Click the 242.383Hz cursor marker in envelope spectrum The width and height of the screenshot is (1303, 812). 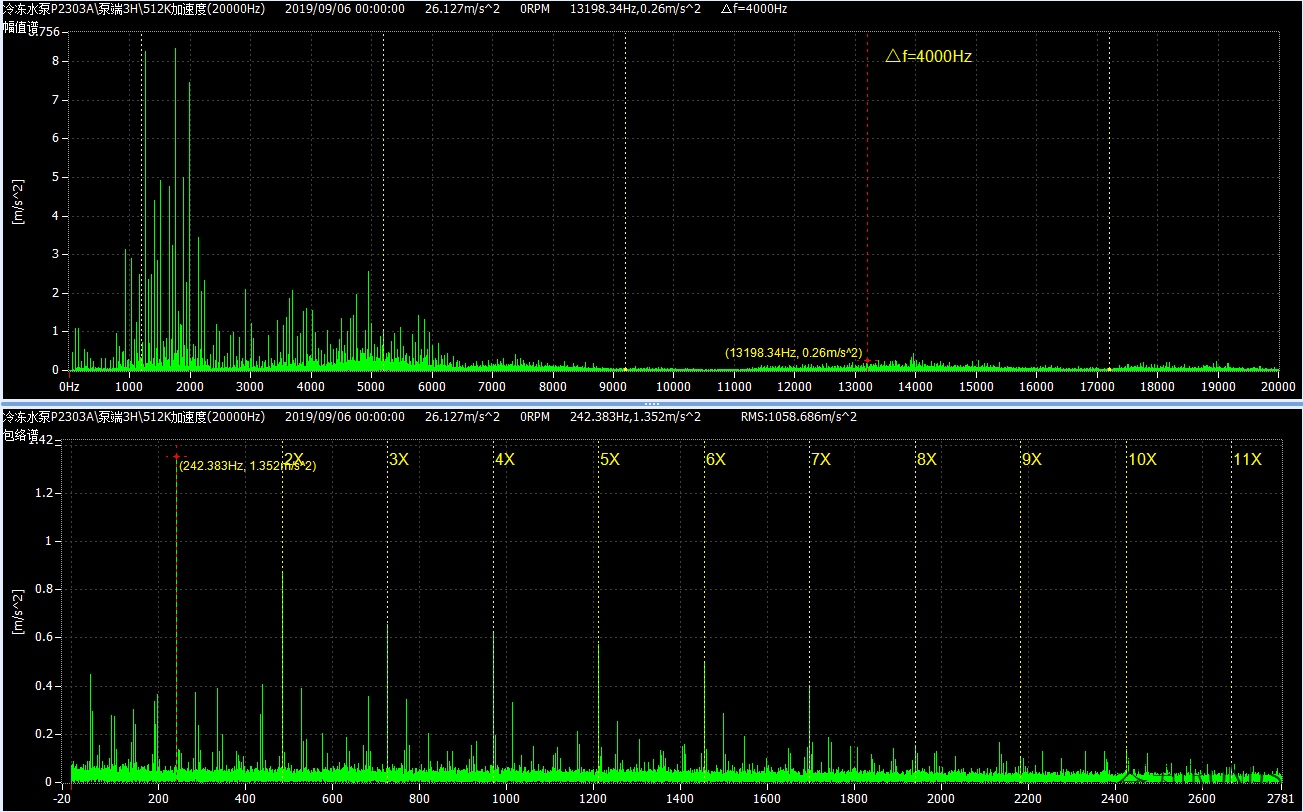pos(176,456)
